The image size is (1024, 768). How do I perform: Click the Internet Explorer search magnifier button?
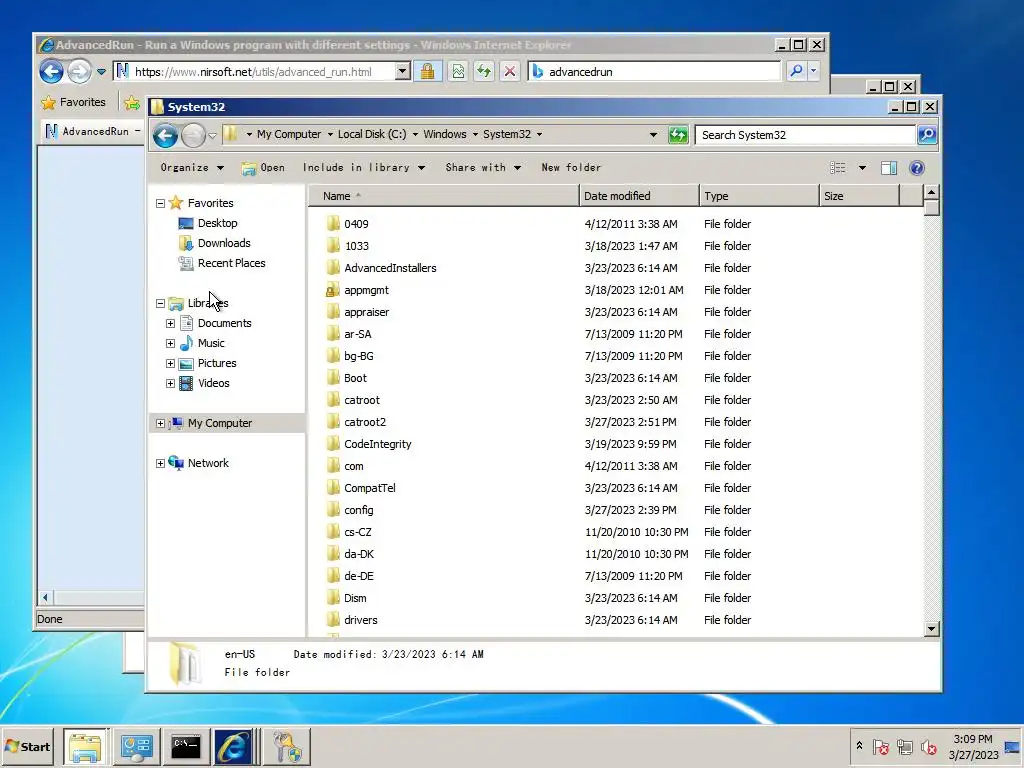pos(796,71)
